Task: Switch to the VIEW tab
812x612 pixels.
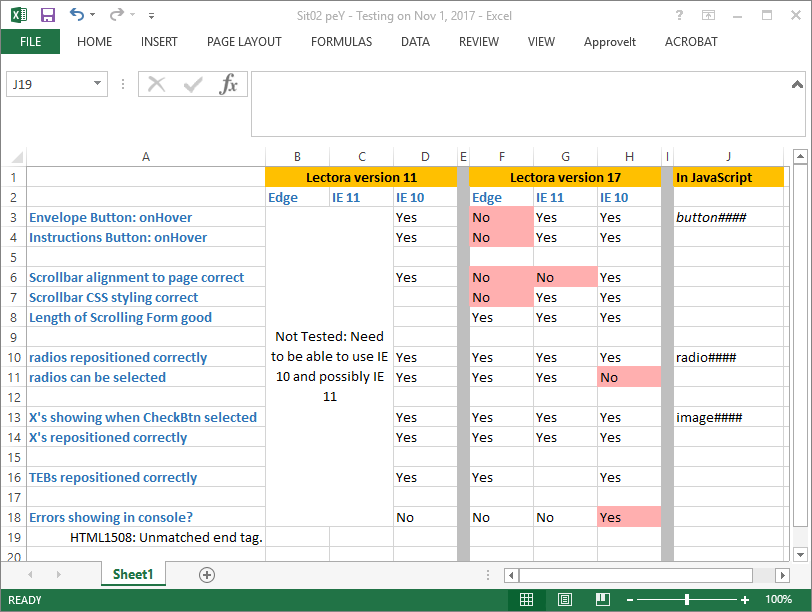Action: click(541, 41)
